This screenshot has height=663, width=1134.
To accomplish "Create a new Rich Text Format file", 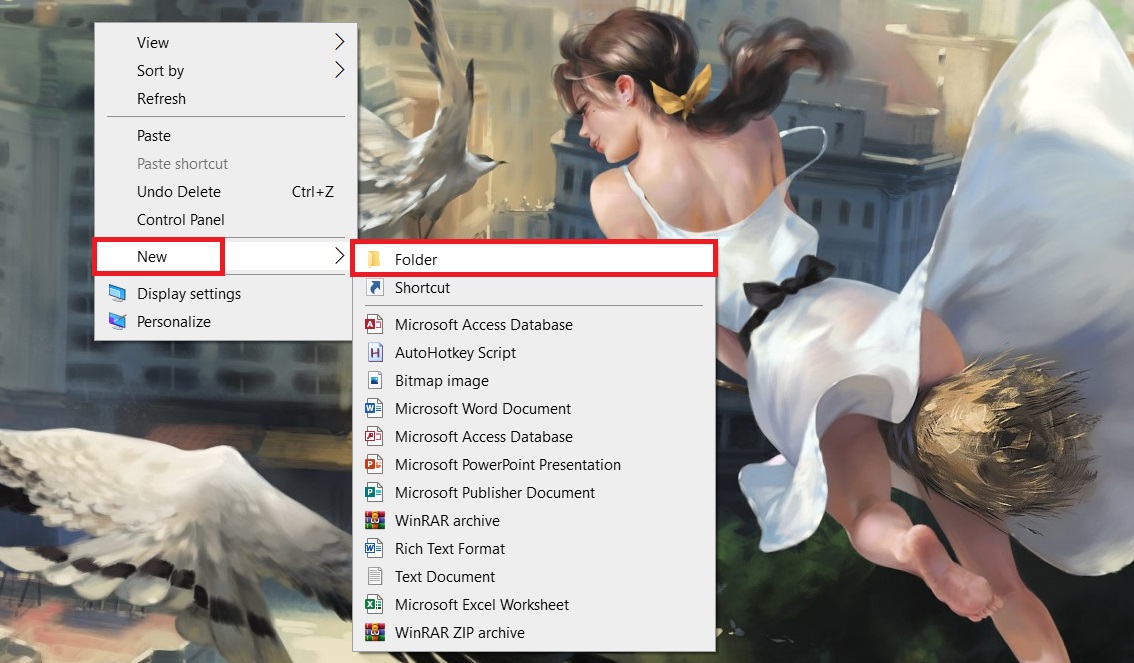I will (450, 549).
